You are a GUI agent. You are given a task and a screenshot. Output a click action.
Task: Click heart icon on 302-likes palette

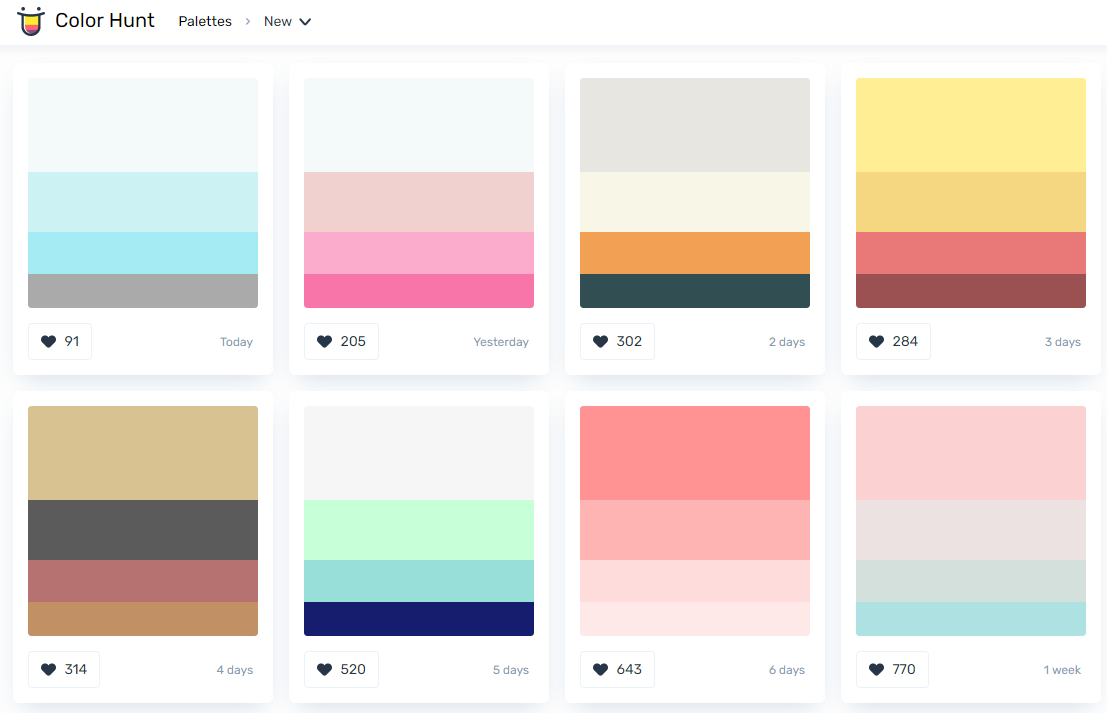(x=600, y=342)
